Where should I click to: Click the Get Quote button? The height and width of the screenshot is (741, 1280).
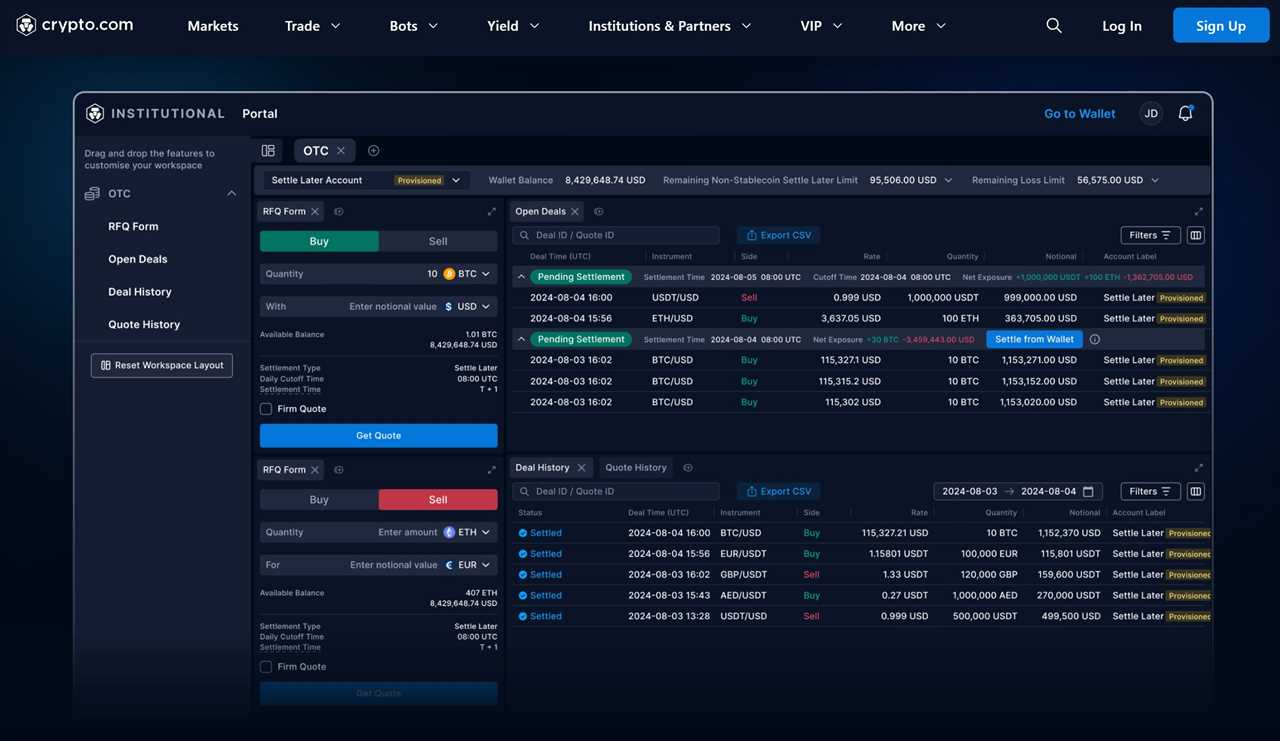(x=378, y=435)
